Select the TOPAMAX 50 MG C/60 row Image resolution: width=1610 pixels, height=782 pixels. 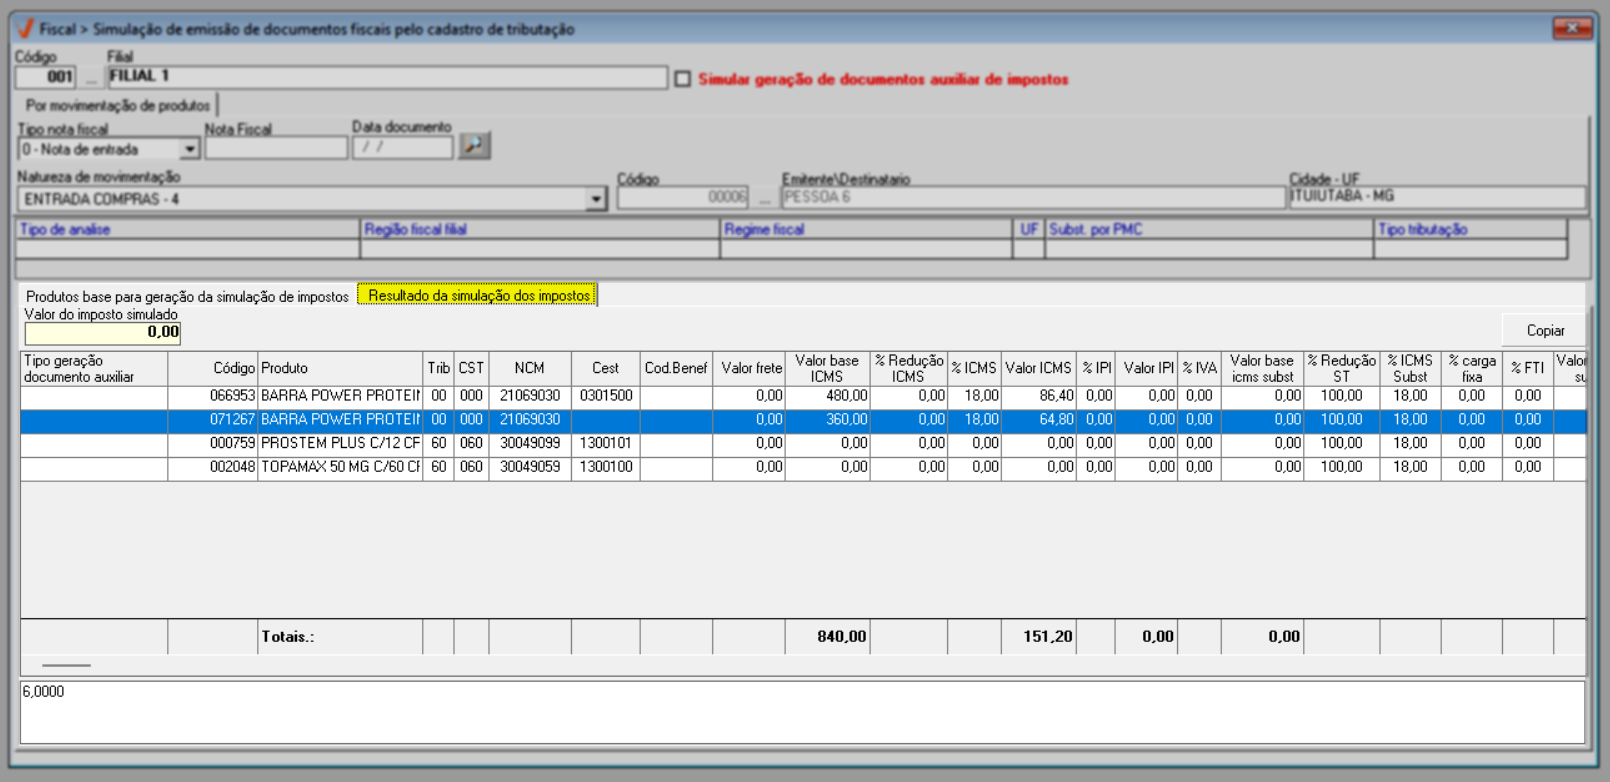(340, 467)
